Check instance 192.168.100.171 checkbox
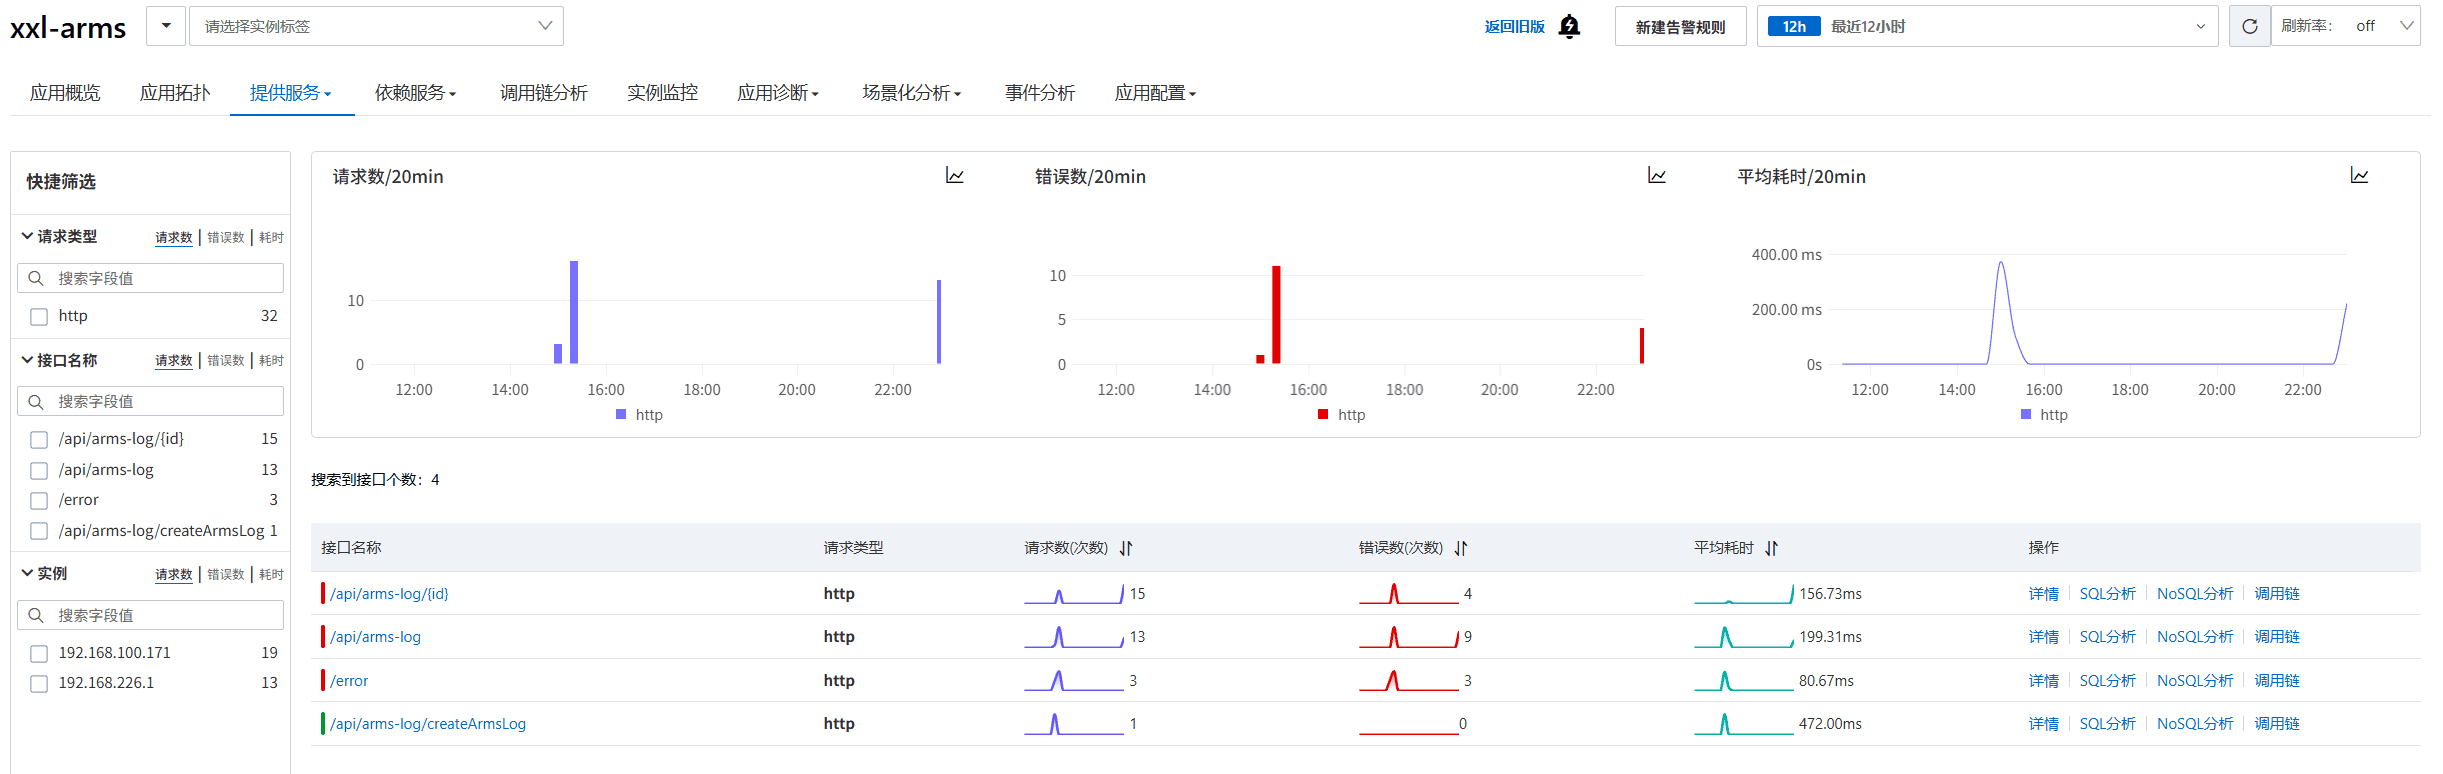2443x774 pixels. [x=39, y=654]
